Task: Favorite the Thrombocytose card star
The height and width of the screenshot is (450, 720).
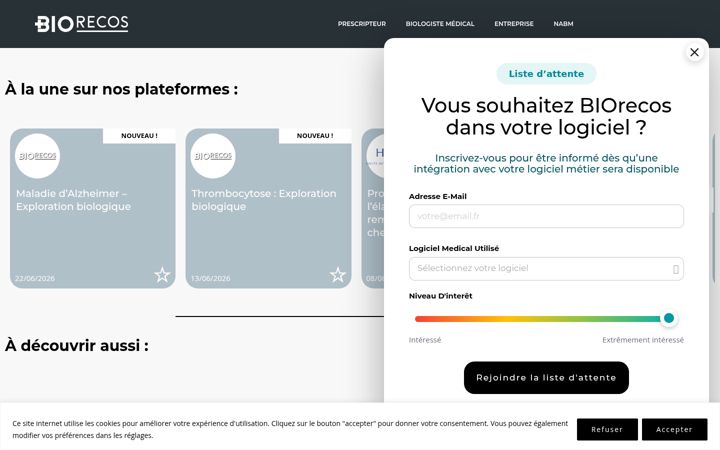Action: 338,275
